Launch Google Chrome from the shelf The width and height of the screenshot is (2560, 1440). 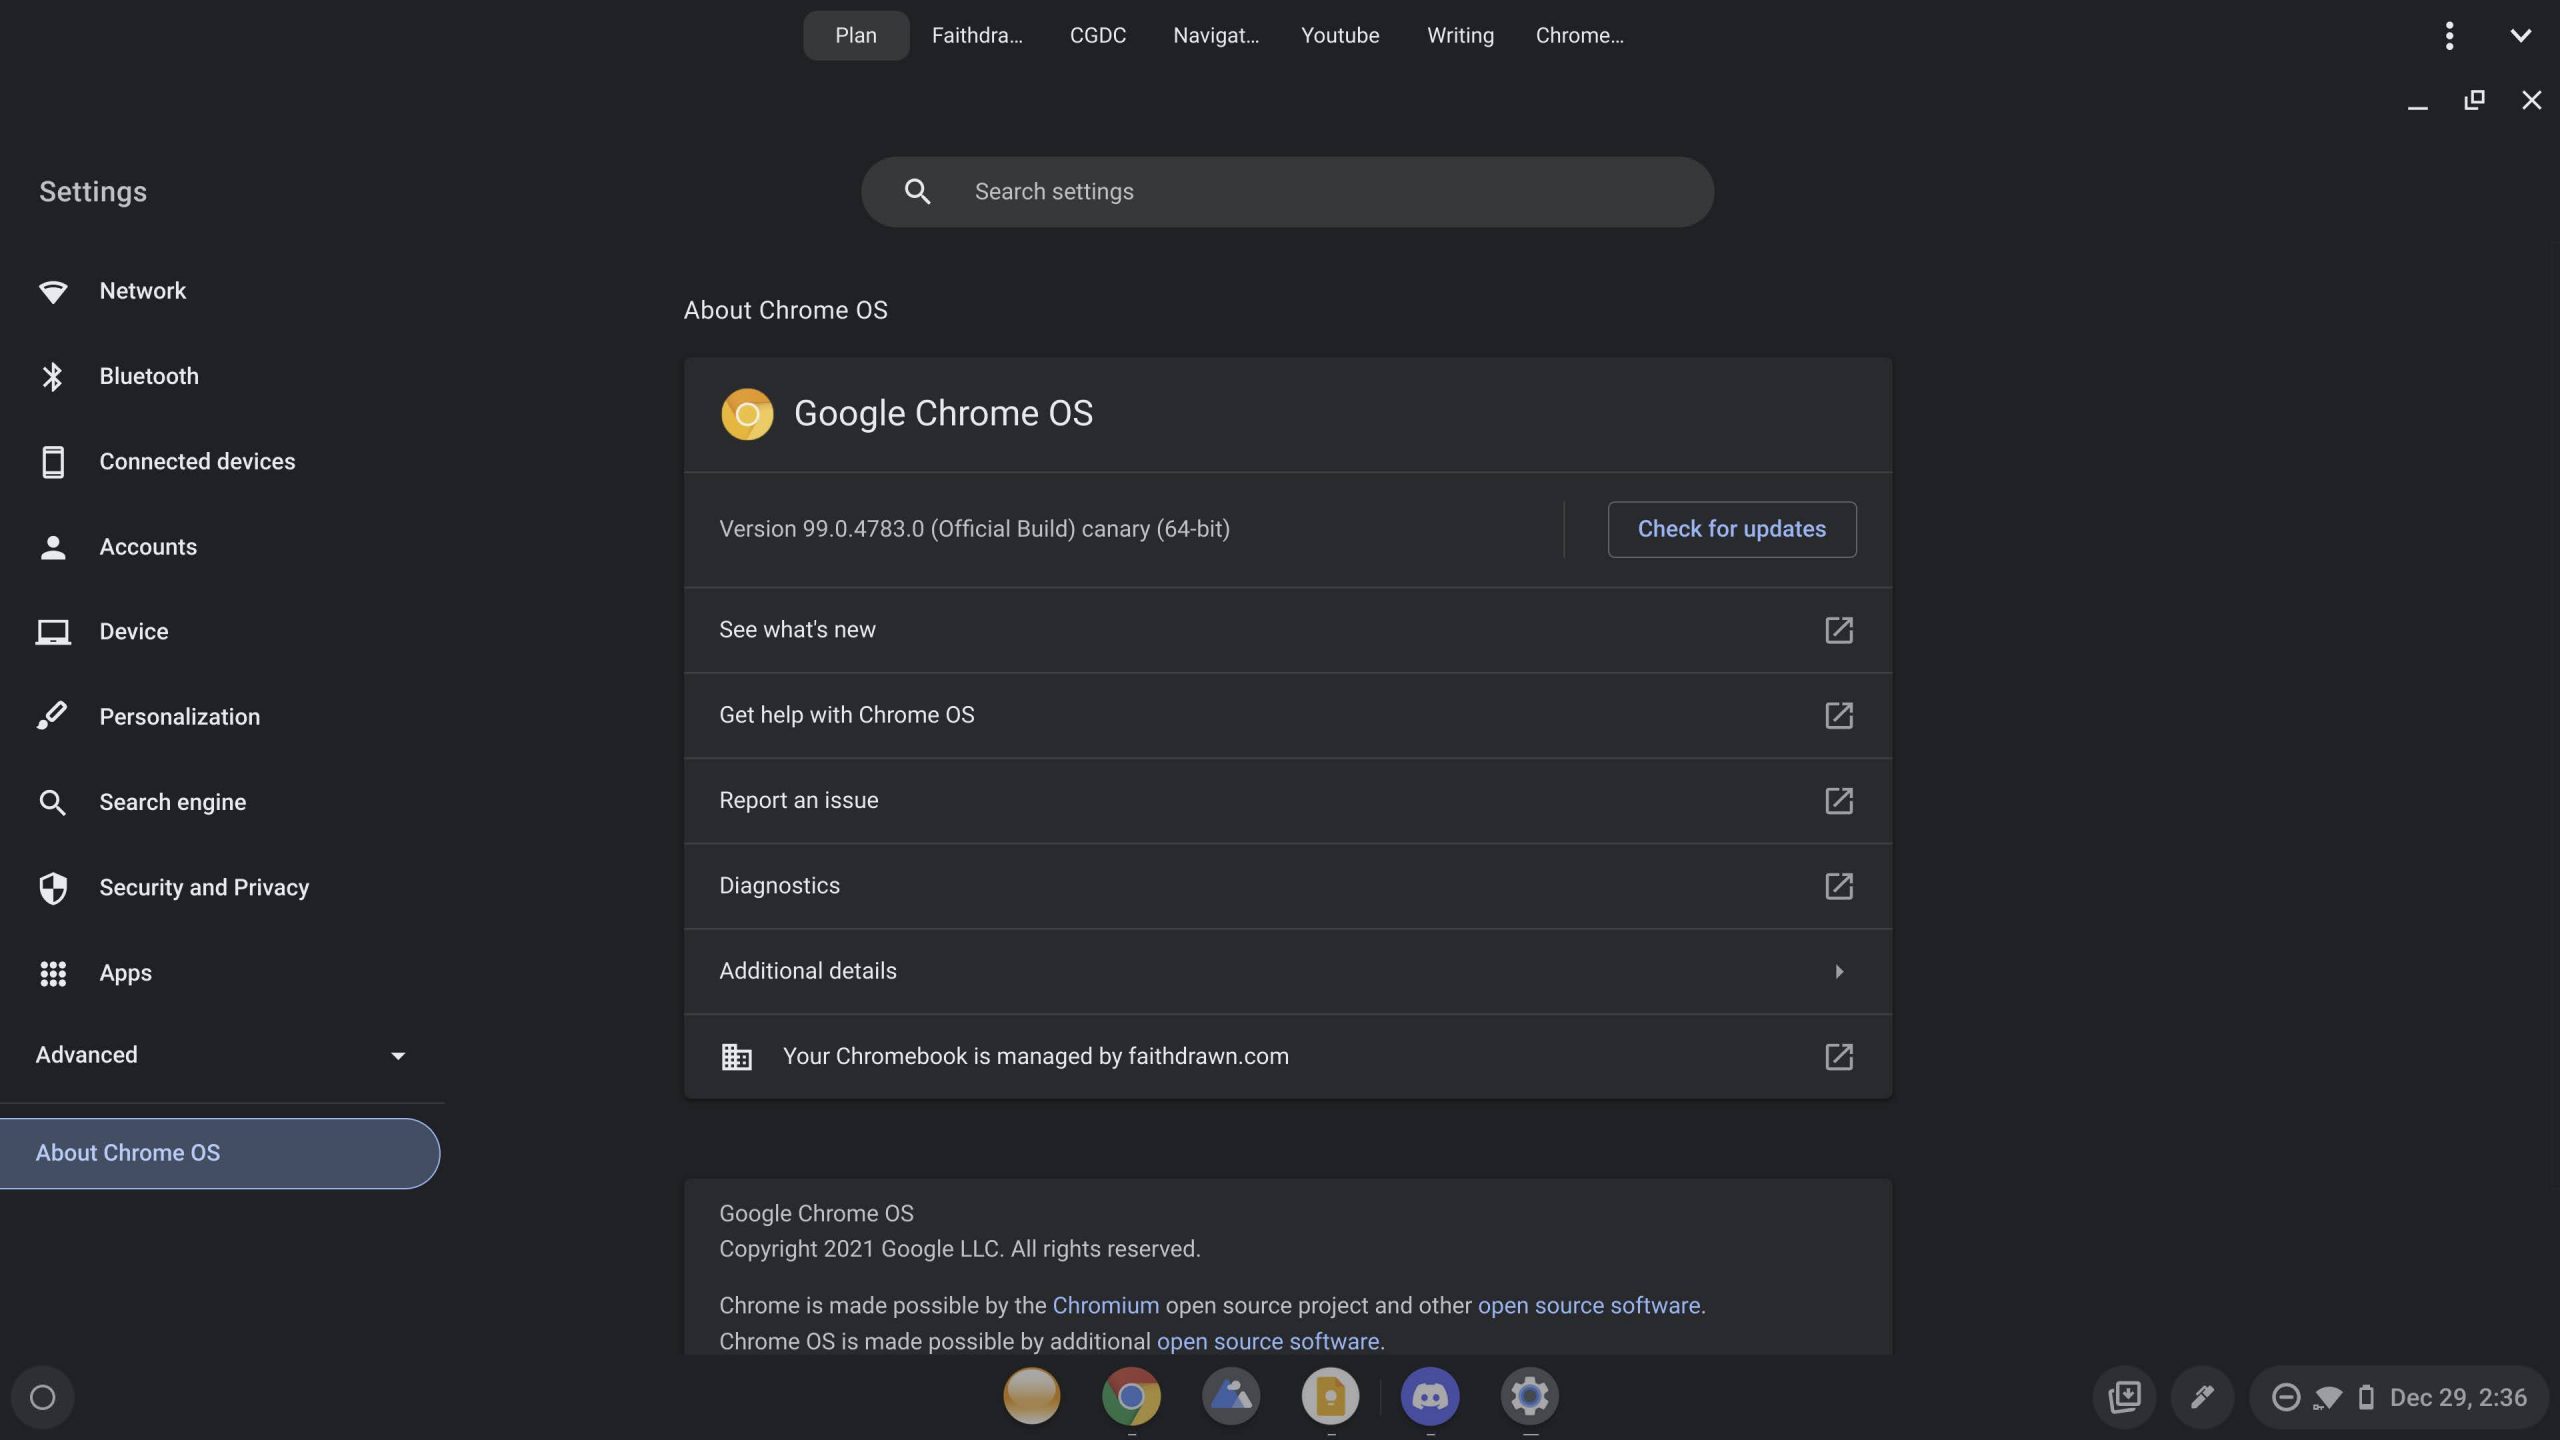[x=1130, y=1396]
